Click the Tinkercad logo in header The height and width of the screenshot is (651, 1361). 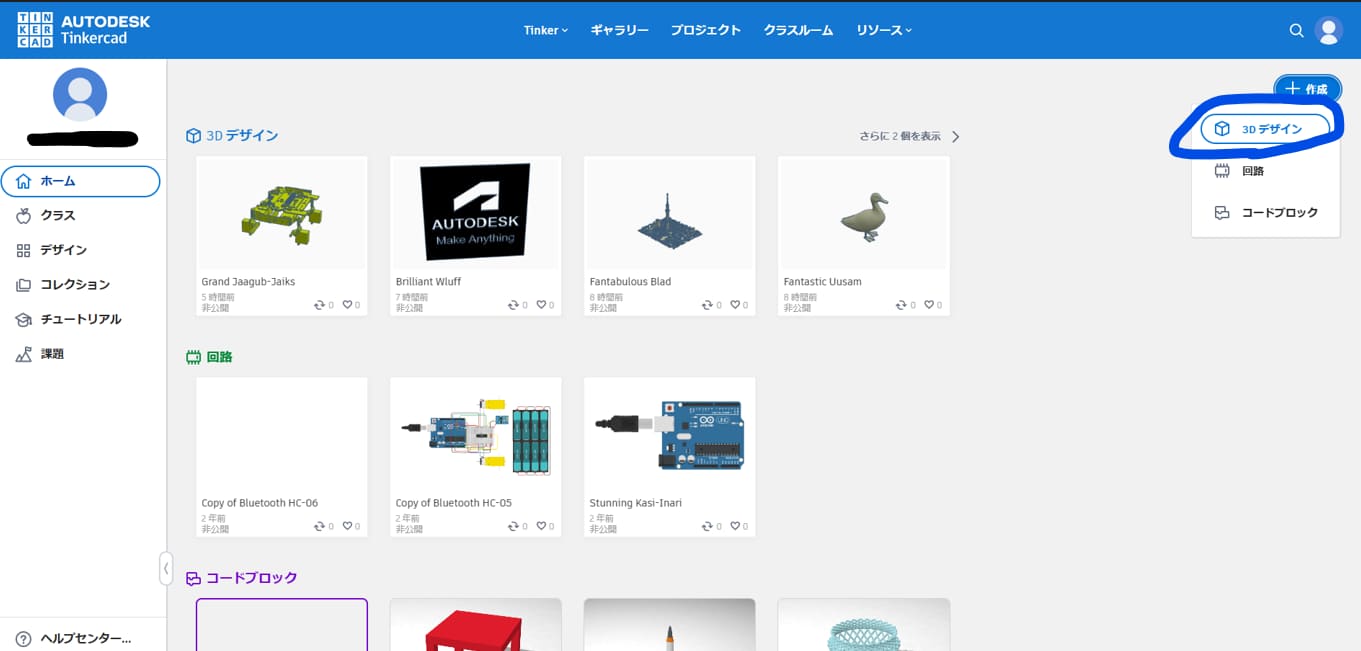pyautogui.click(x=83, y=30)
